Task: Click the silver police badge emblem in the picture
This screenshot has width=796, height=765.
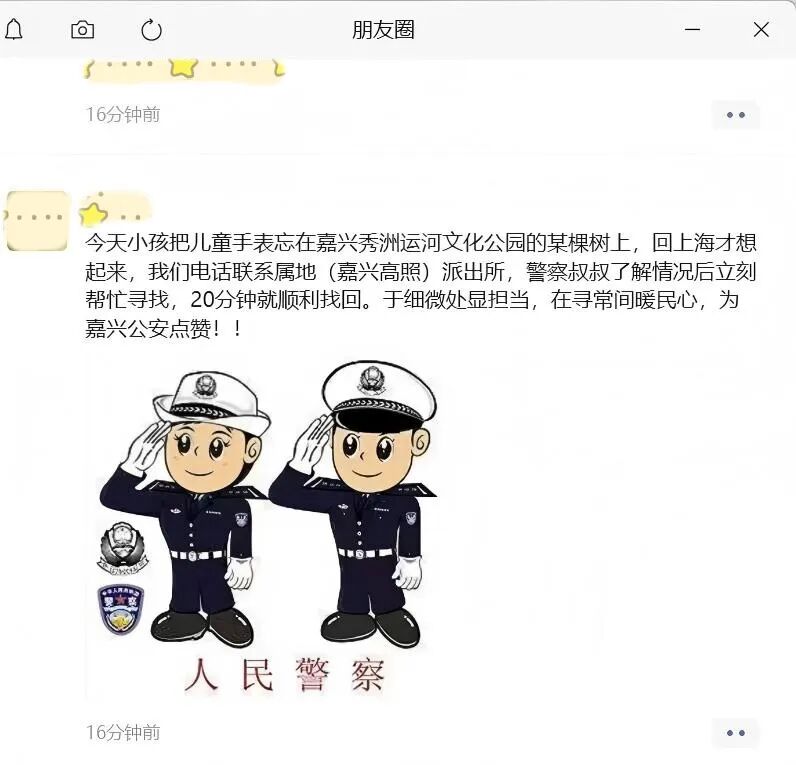Action: pyautogui.click(x=122, y=548)
